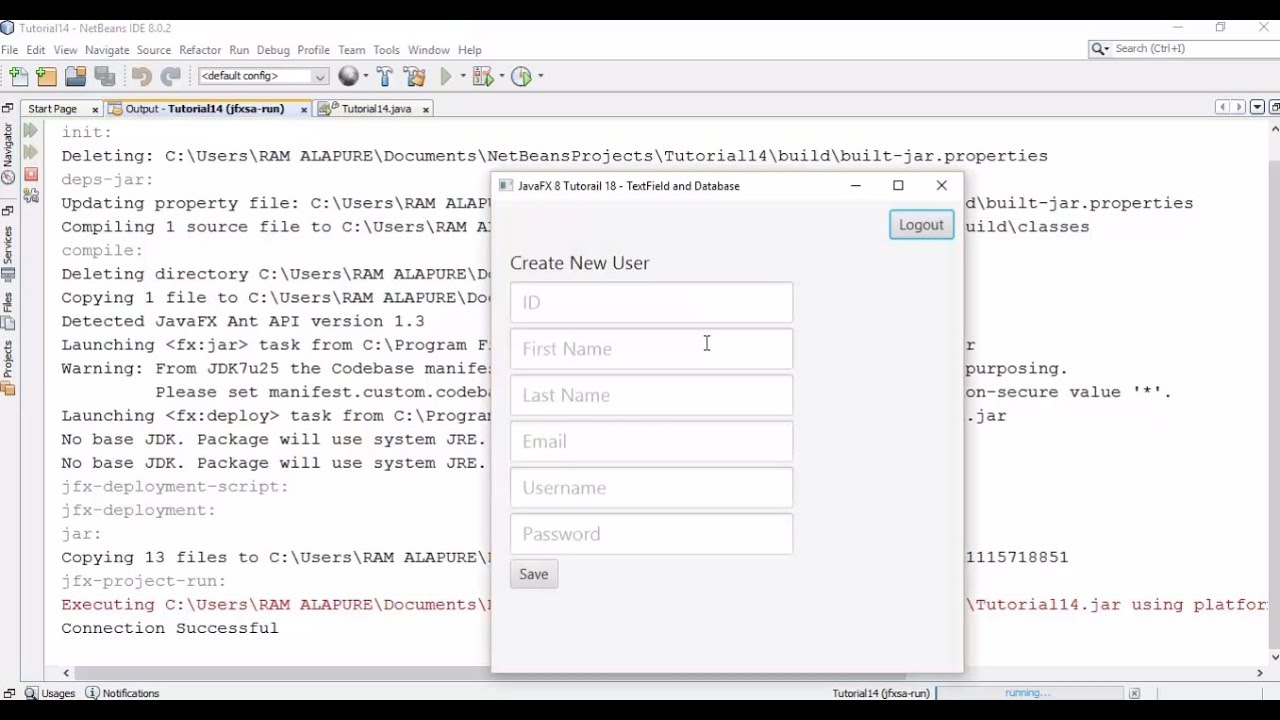
Task: Click the Open Project toolbar icon
Action: click(76, 76)
